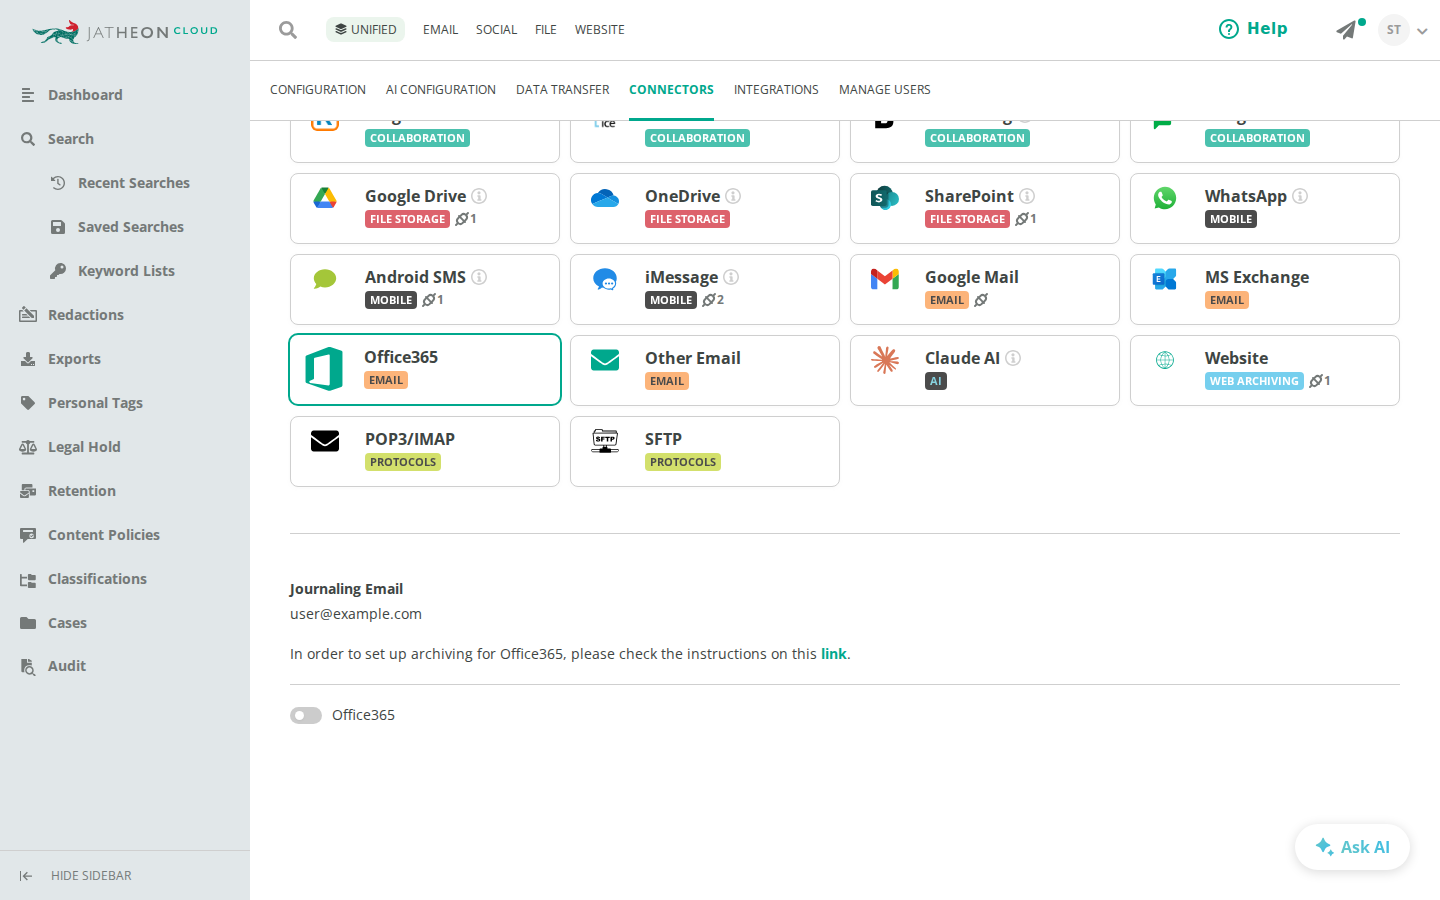Click the Website globe icon
Image resolution: width=1440 pixels, height=900 pixels.
point(1165,360)
